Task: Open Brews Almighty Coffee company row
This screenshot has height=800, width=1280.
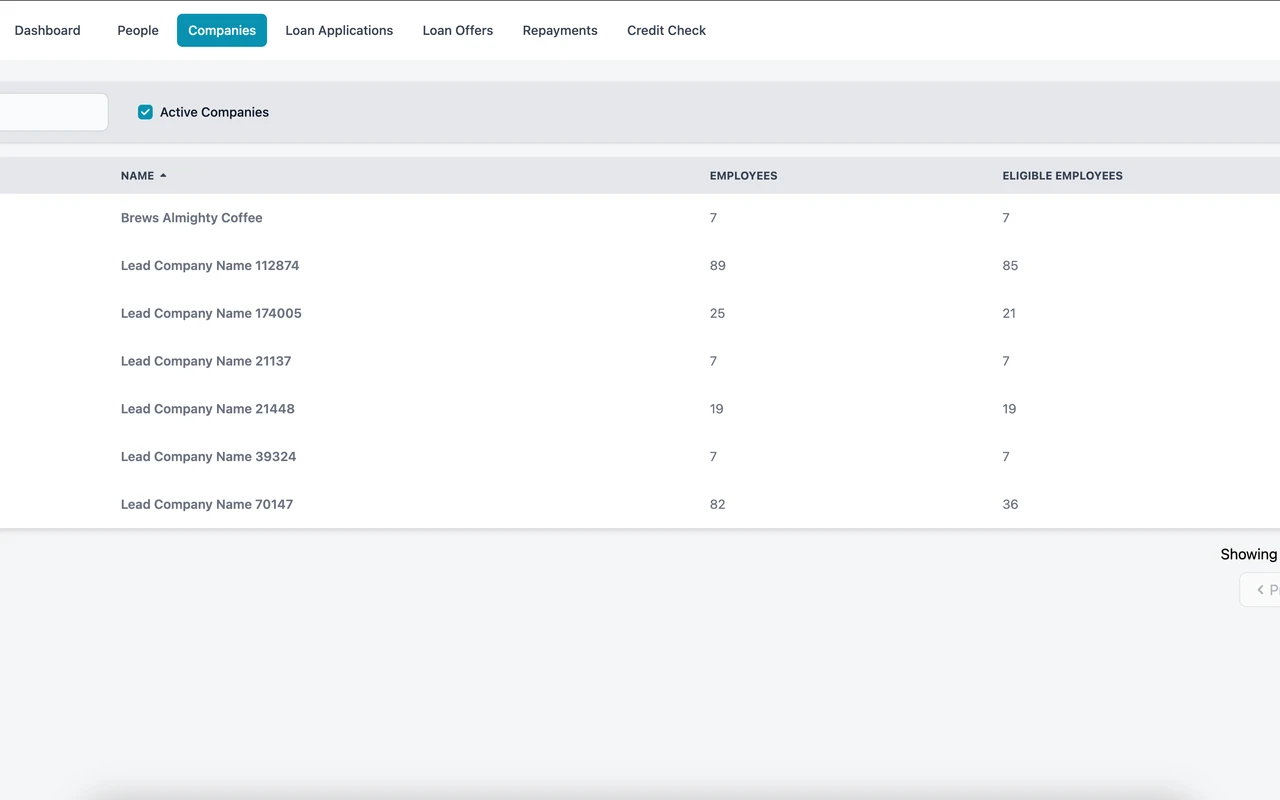Action: pos(640,218)
